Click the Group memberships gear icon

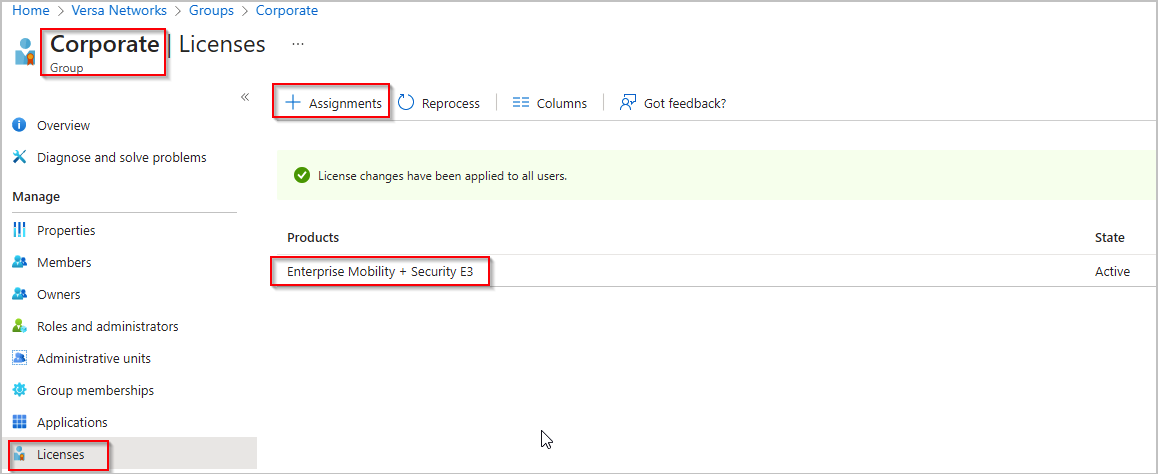click(x=19, y=391)
